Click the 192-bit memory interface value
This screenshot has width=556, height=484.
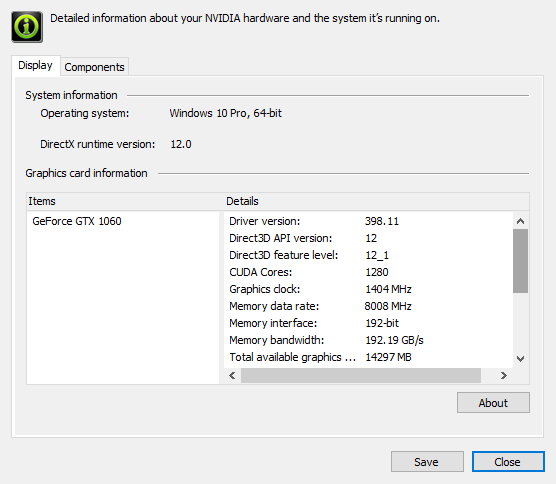click(x=382, y=323)
